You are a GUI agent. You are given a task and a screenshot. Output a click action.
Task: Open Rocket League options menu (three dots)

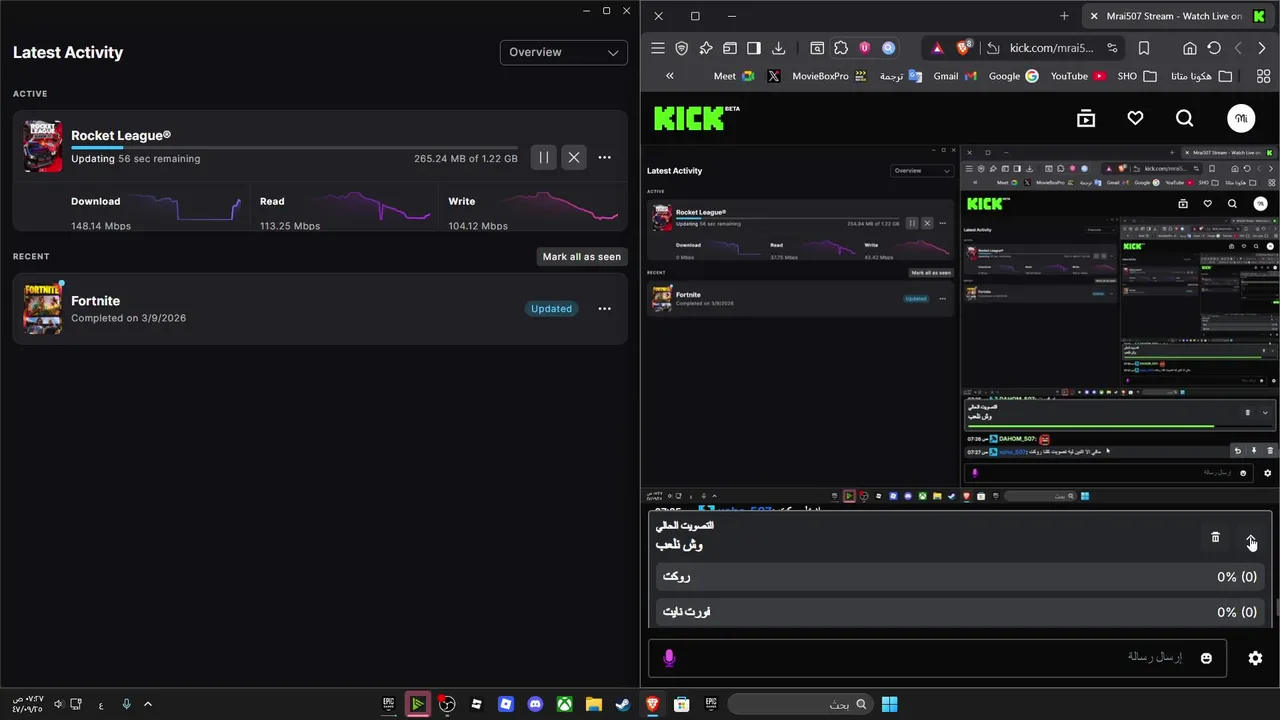pyautogui.click(x=604, y=157)
